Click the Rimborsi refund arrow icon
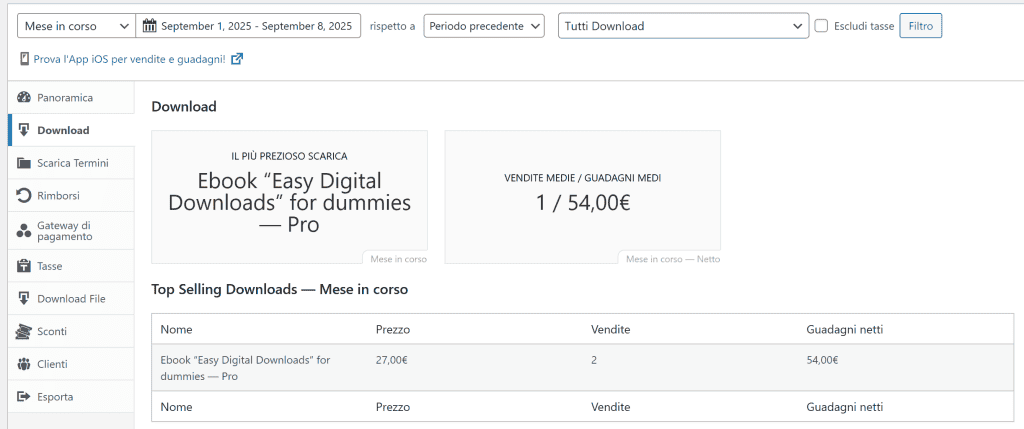Image resolution: width=1024 pixels, height=429 pixels. pyautogui.click(x=24, y=196)
